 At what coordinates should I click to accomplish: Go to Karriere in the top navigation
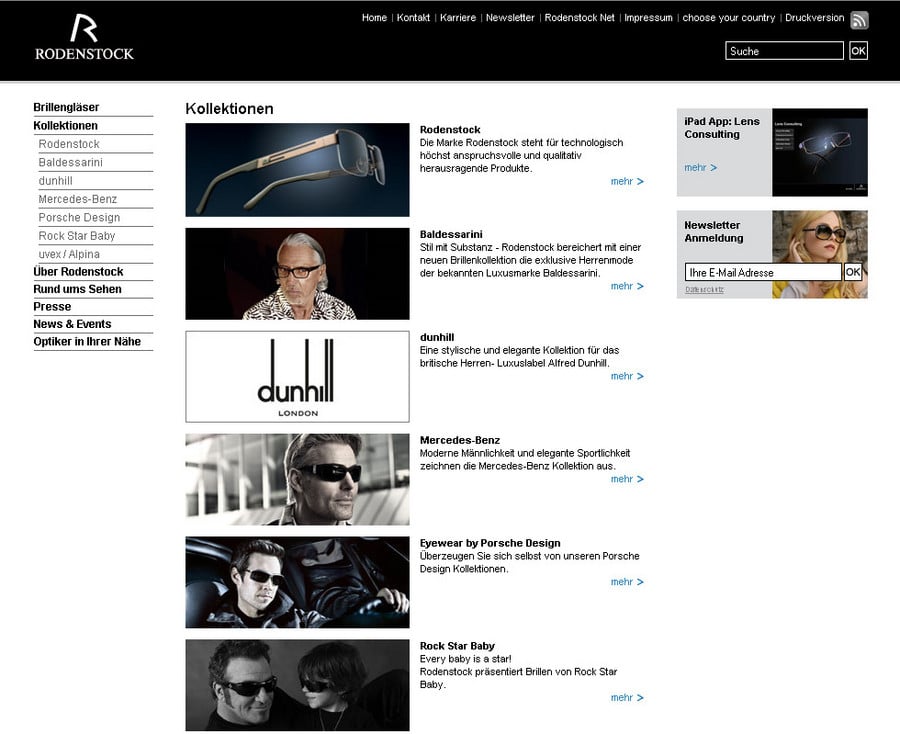[x=458, y=18]
